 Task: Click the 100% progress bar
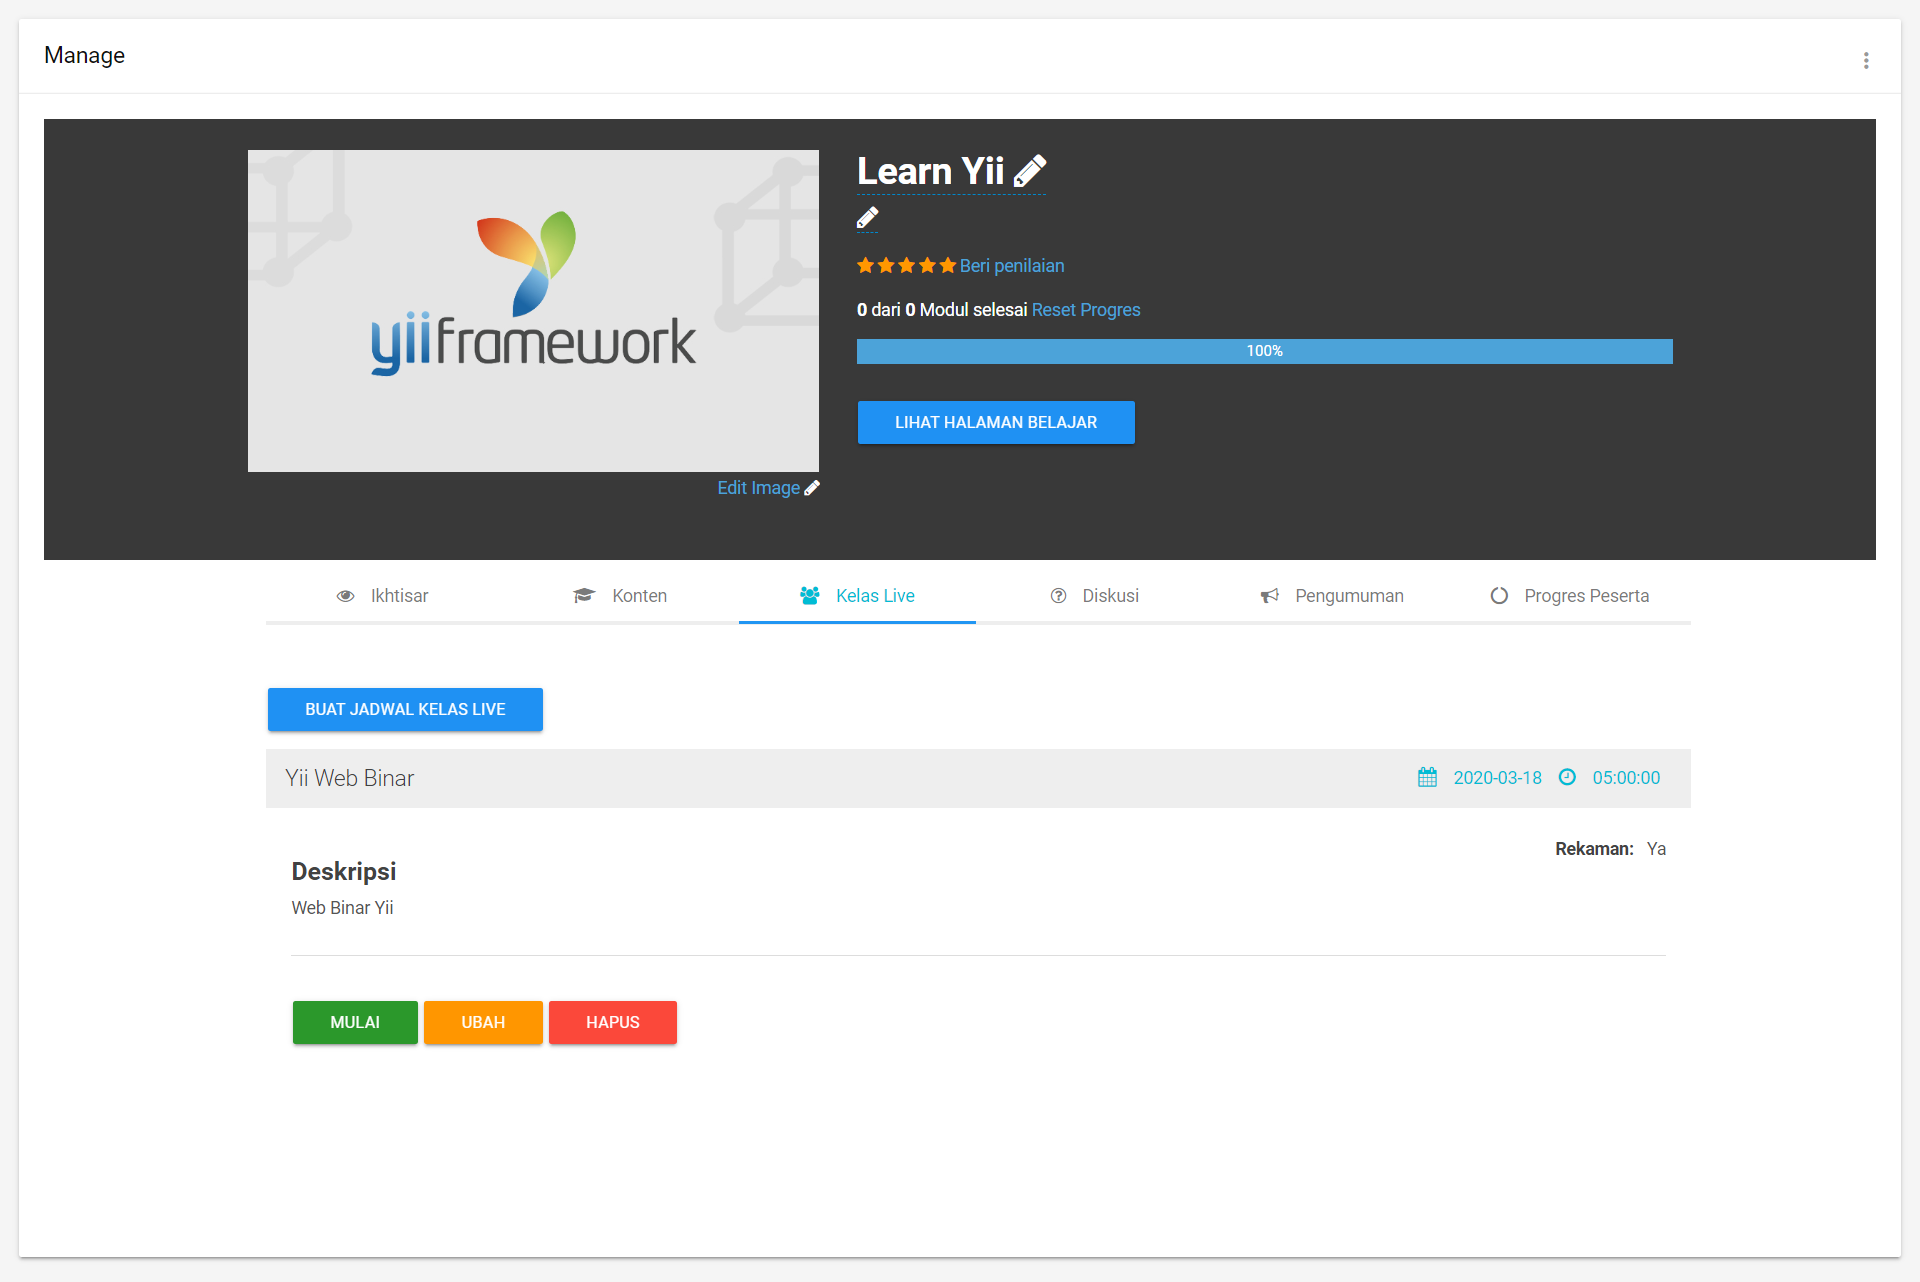[1264, 351]
